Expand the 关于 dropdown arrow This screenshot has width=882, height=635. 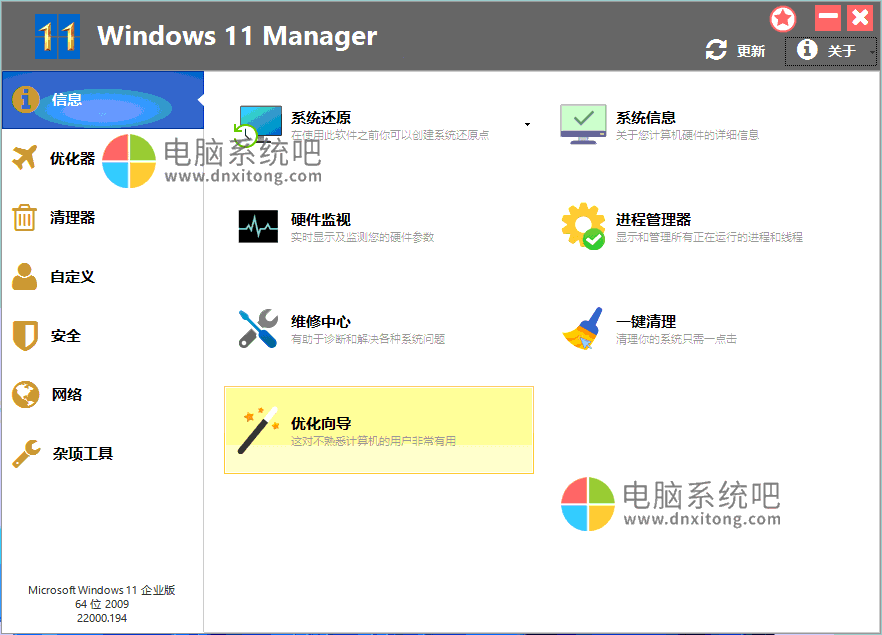[872, 52]
